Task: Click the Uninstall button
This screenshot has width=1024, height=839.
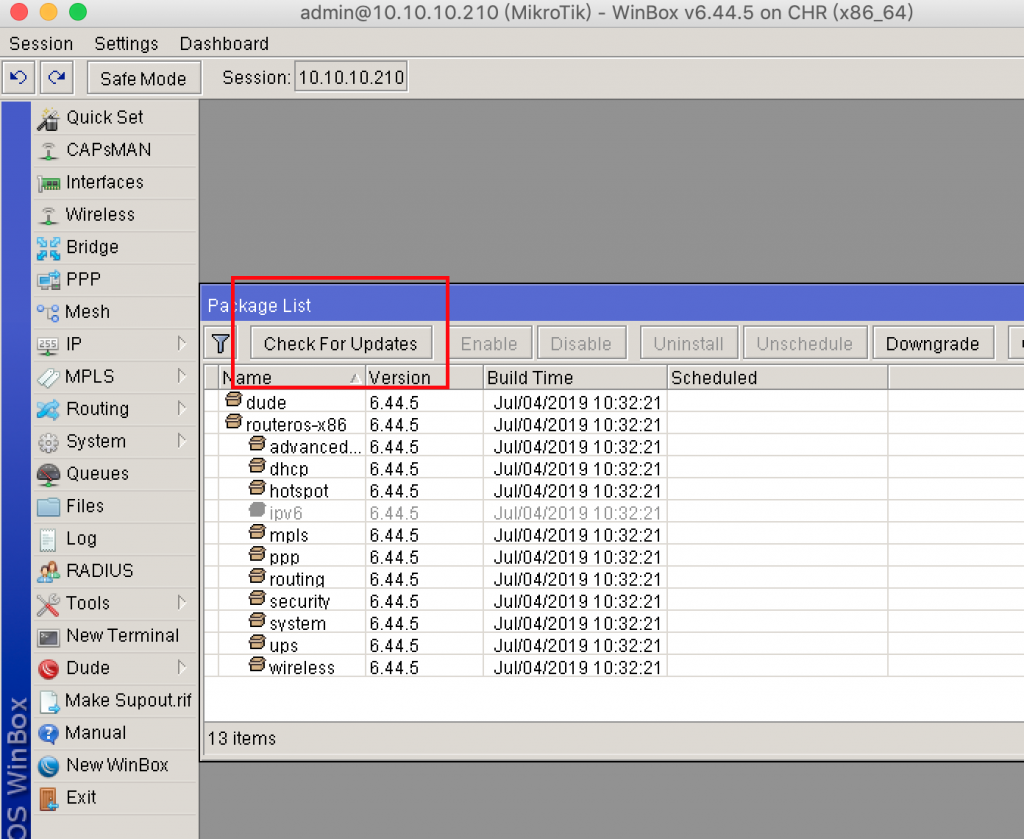Action: [x=688, y=343]
